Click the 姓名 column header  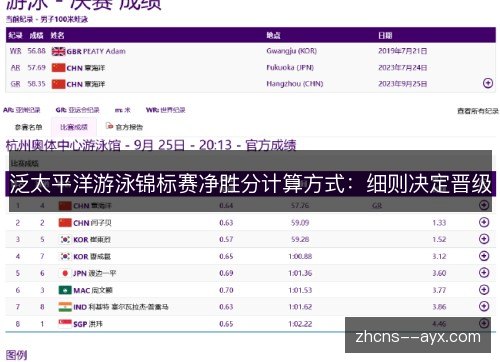point(57,35)
